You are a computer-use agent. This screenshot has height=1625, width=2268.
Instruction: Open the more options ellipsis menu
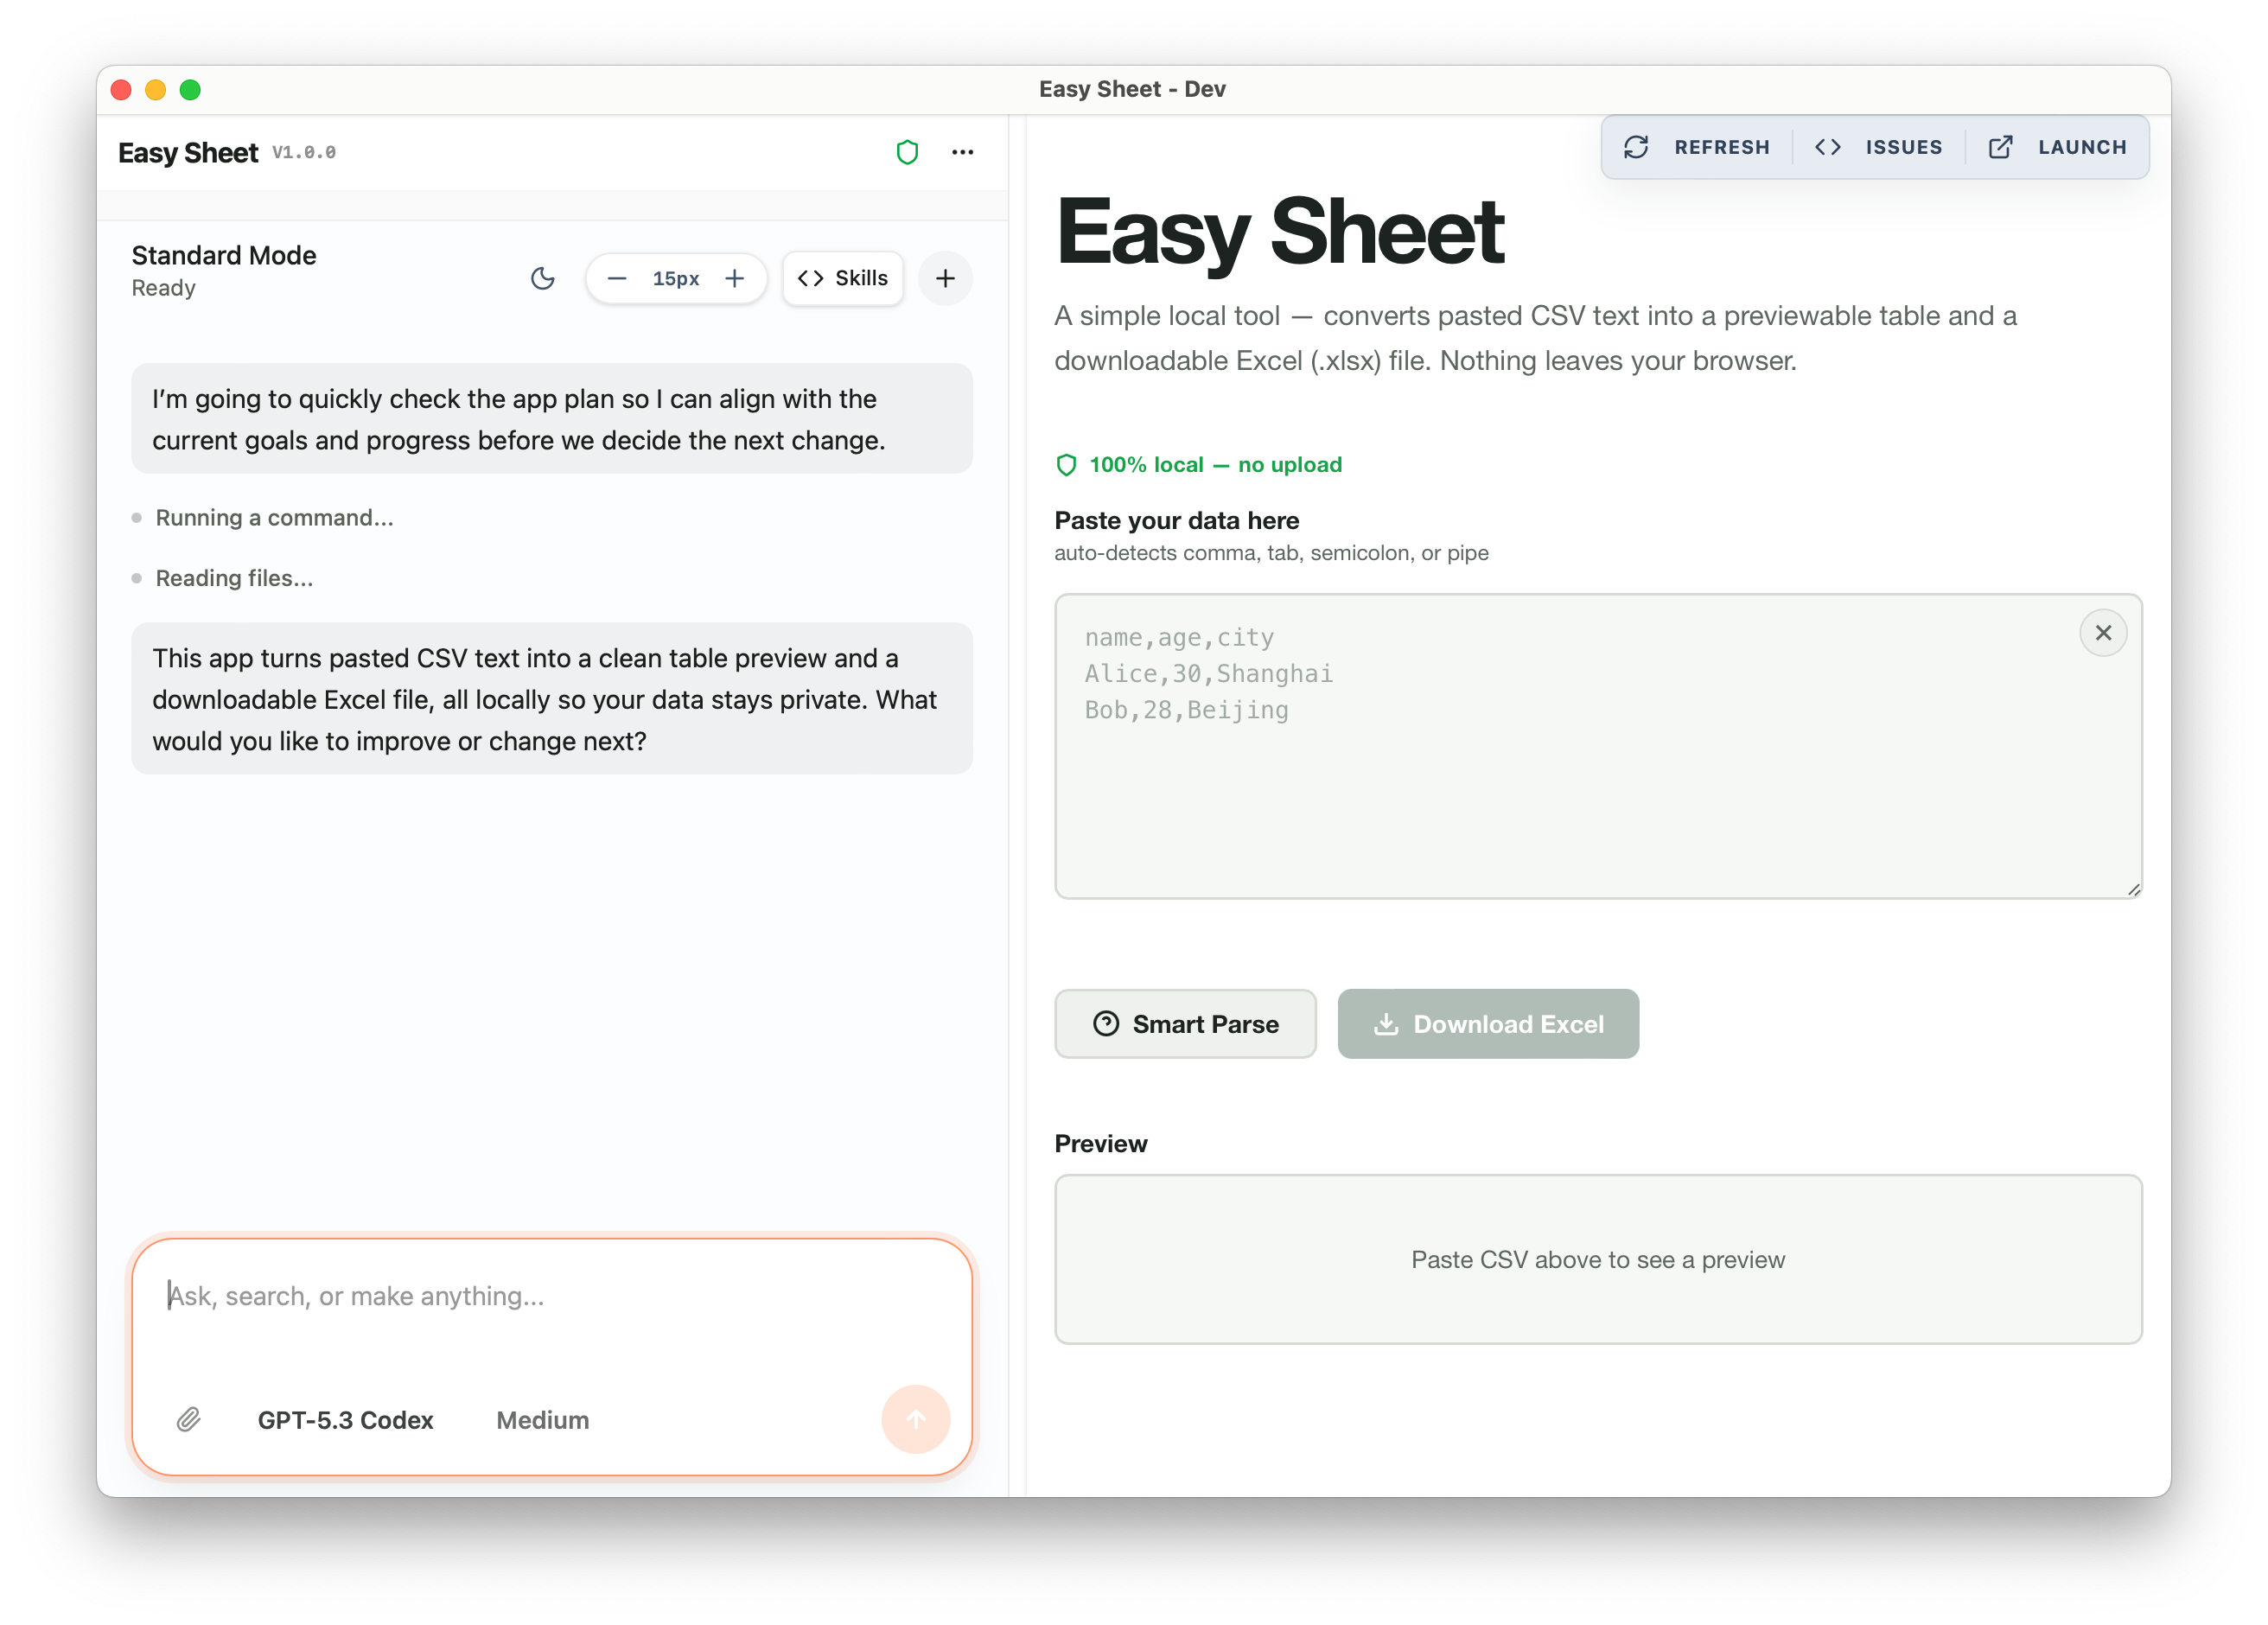coord(962,152)
